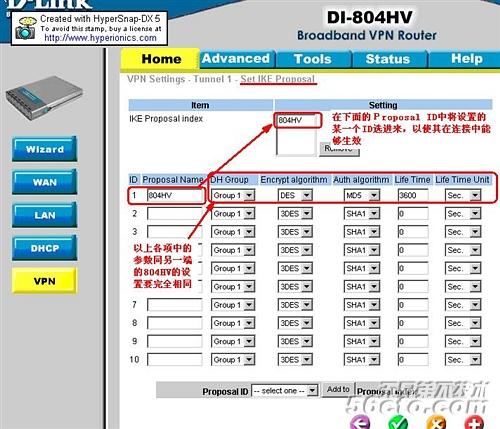This screenshot has width=500, height=429.
Task: Click the Proposal Name field for ID 3
Action: pos(175,232)
